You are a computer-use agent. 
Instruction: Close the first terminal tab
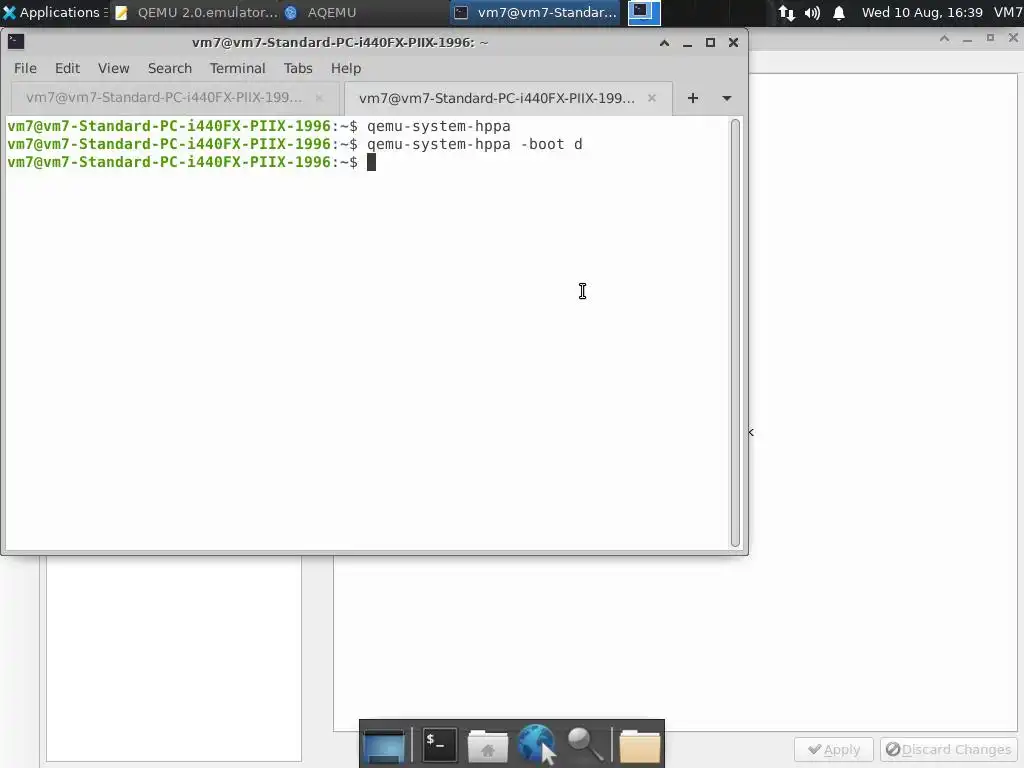point(319,98)
